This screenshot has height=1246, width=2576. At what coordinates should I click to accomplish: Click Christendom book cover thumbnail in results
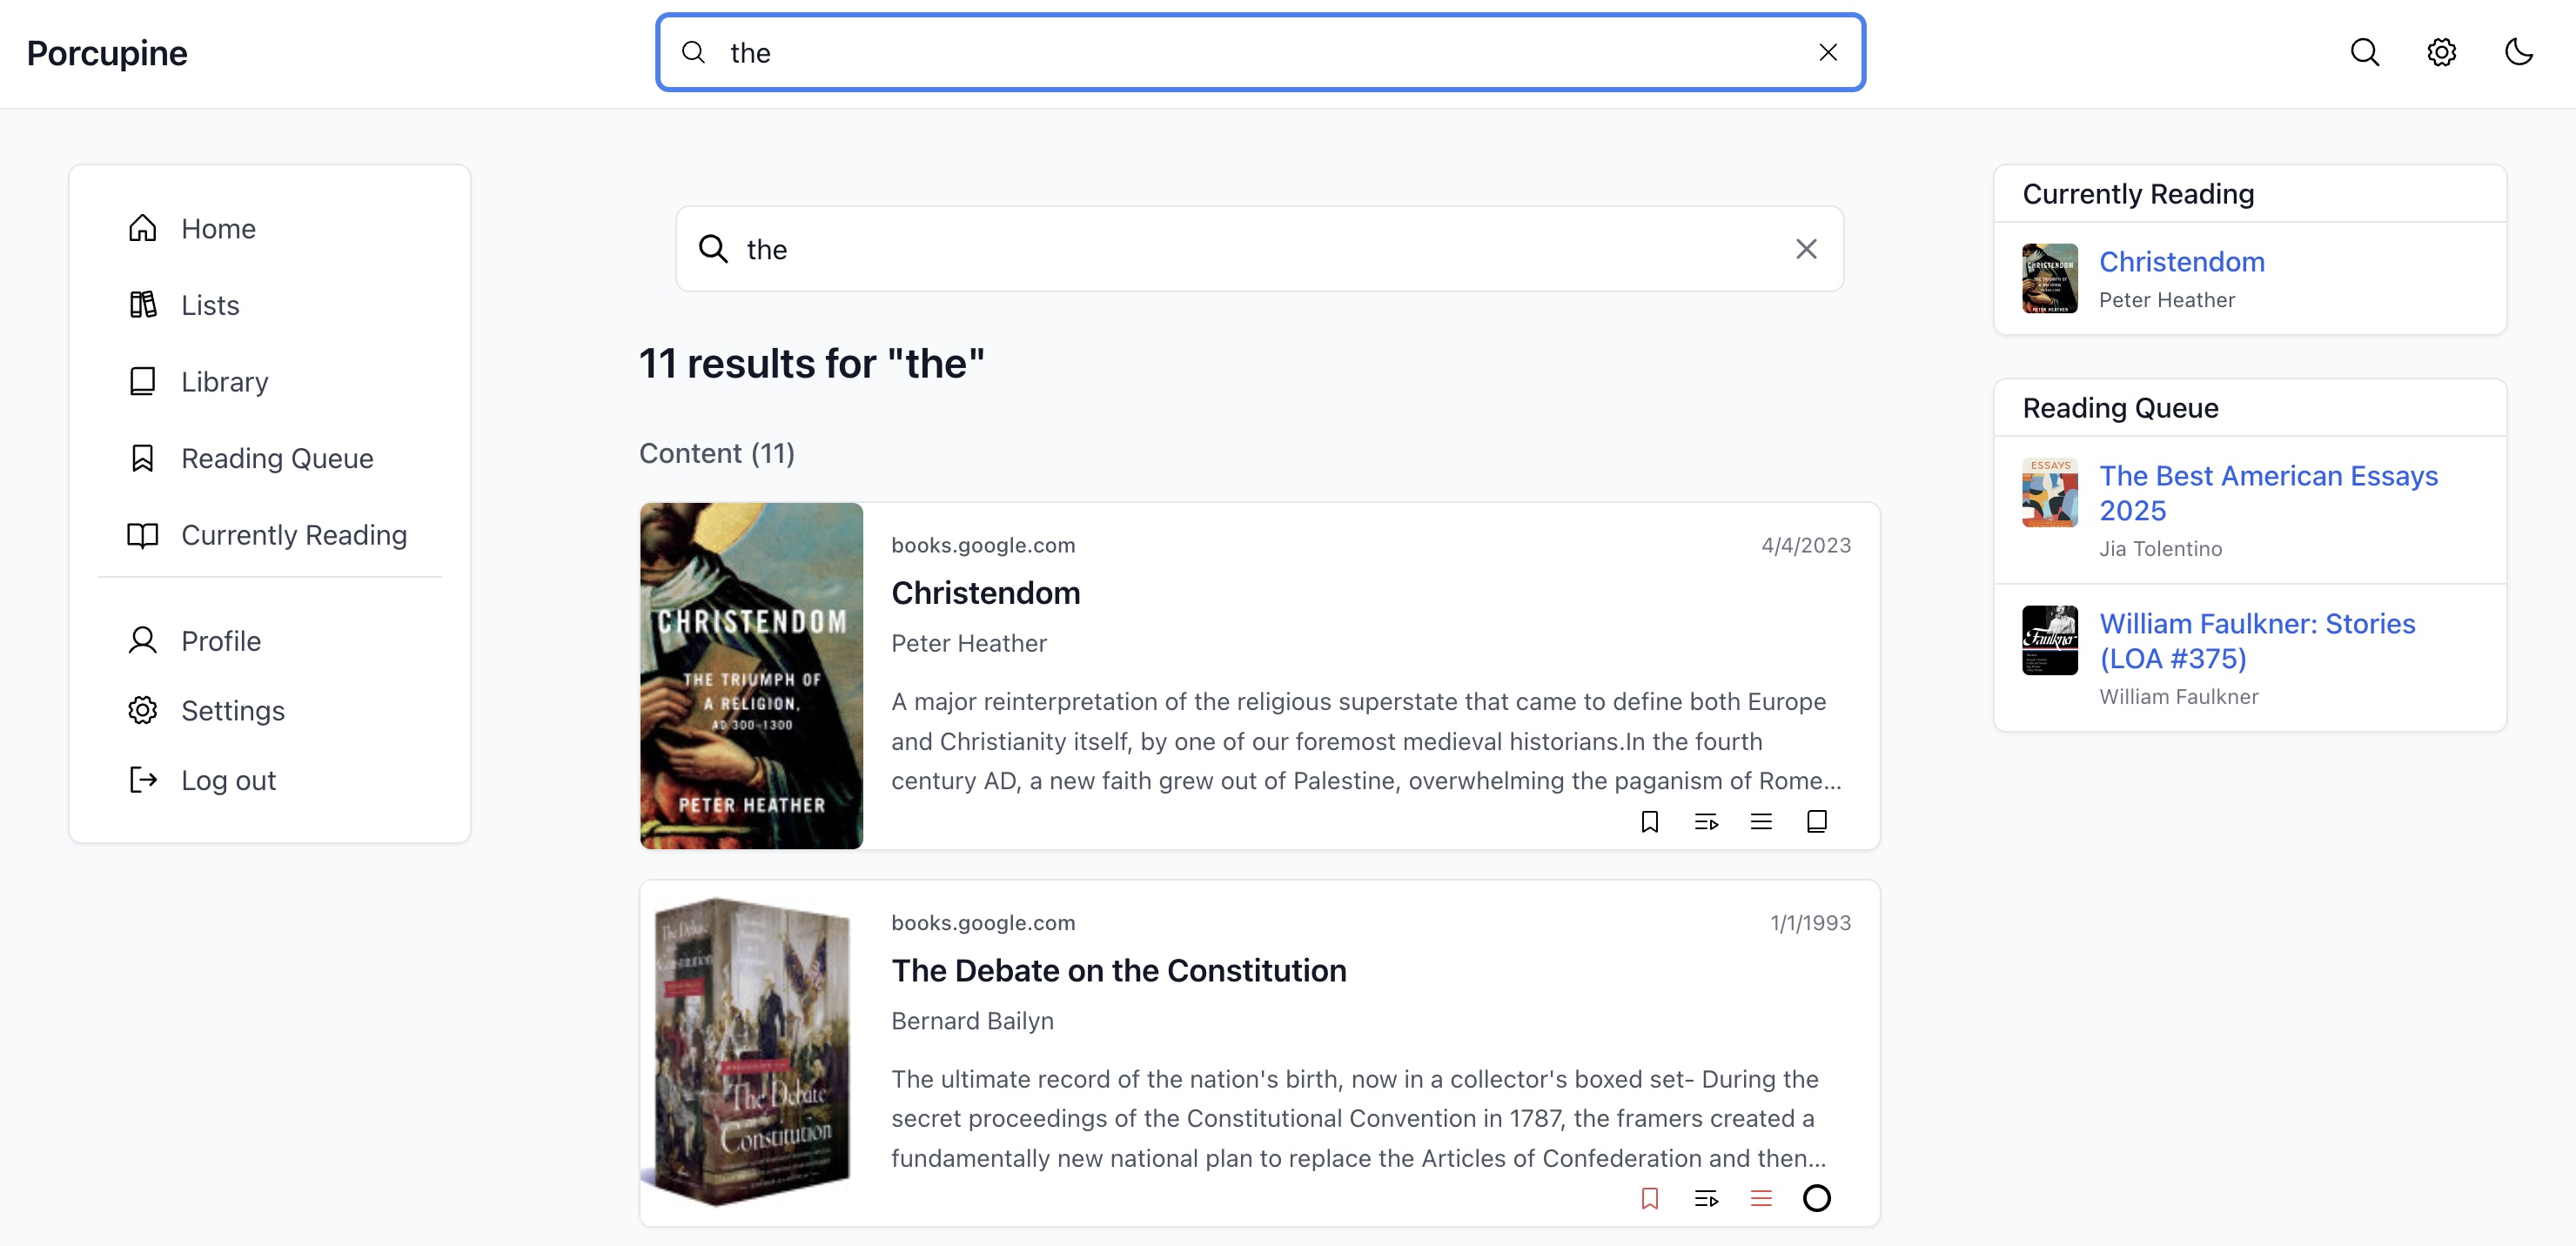[751, 676]
